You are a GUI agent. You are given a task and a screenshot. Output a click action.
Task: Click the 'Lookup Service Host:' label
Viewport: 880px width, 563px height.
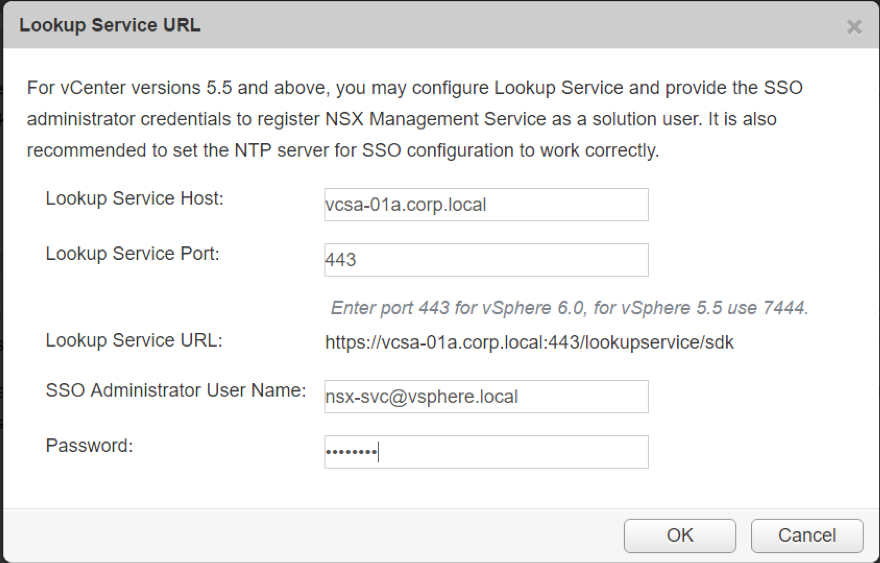click(135, 198)
